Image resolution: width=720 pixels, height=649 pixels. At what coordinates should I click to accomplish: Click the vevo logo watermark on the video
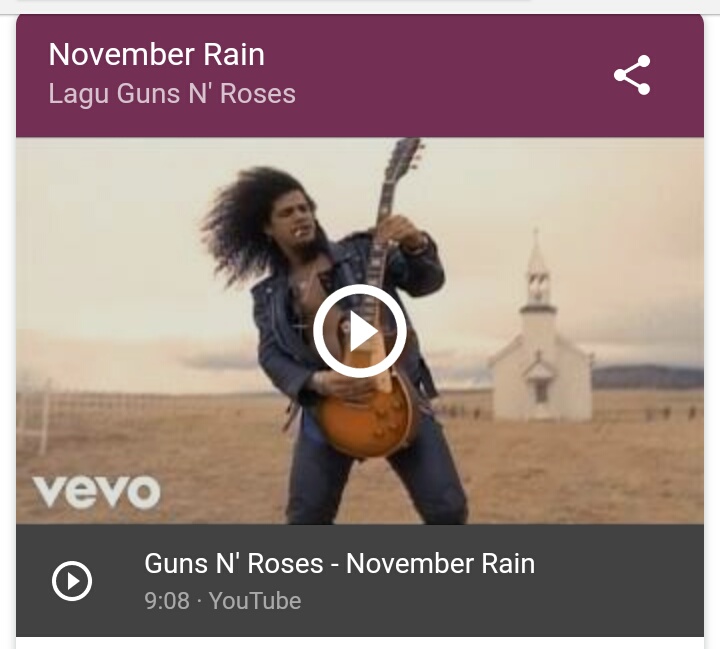click(96, 491)
